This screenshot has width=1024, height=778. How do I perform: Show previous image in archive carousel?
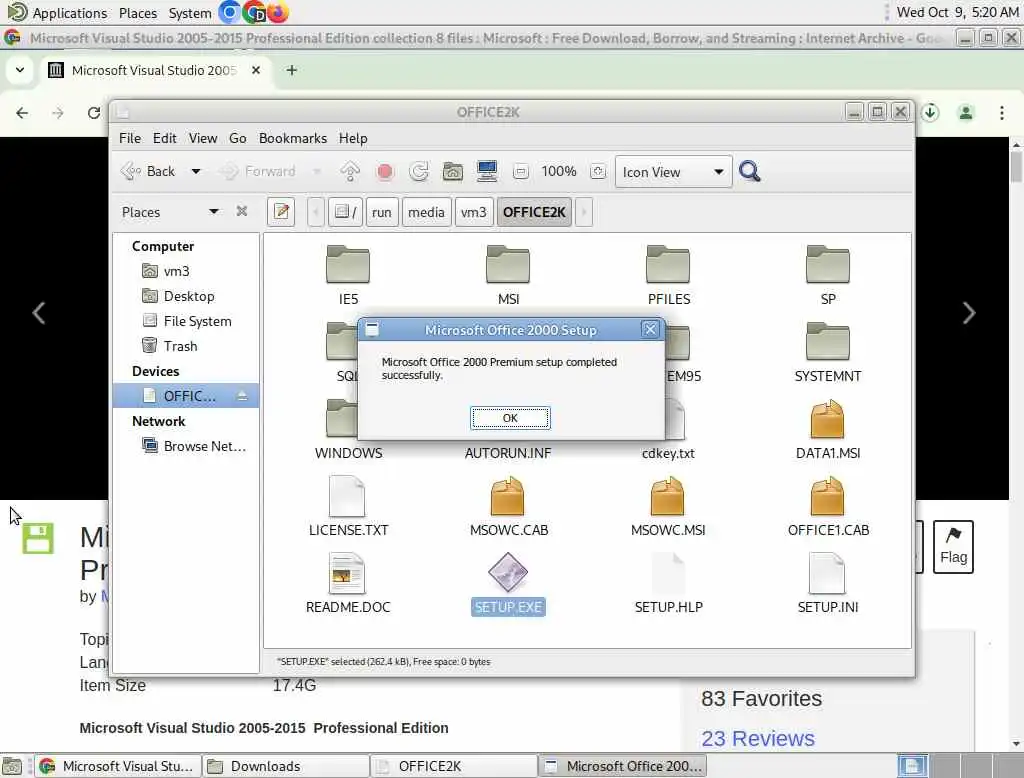(x=39, y=313)
